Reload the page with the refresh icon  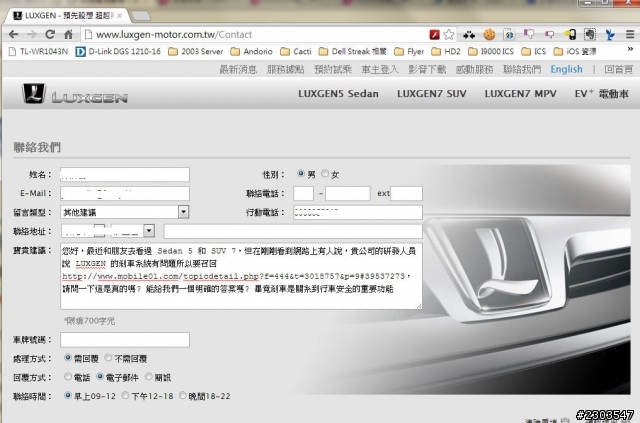[x=50, y=35]
